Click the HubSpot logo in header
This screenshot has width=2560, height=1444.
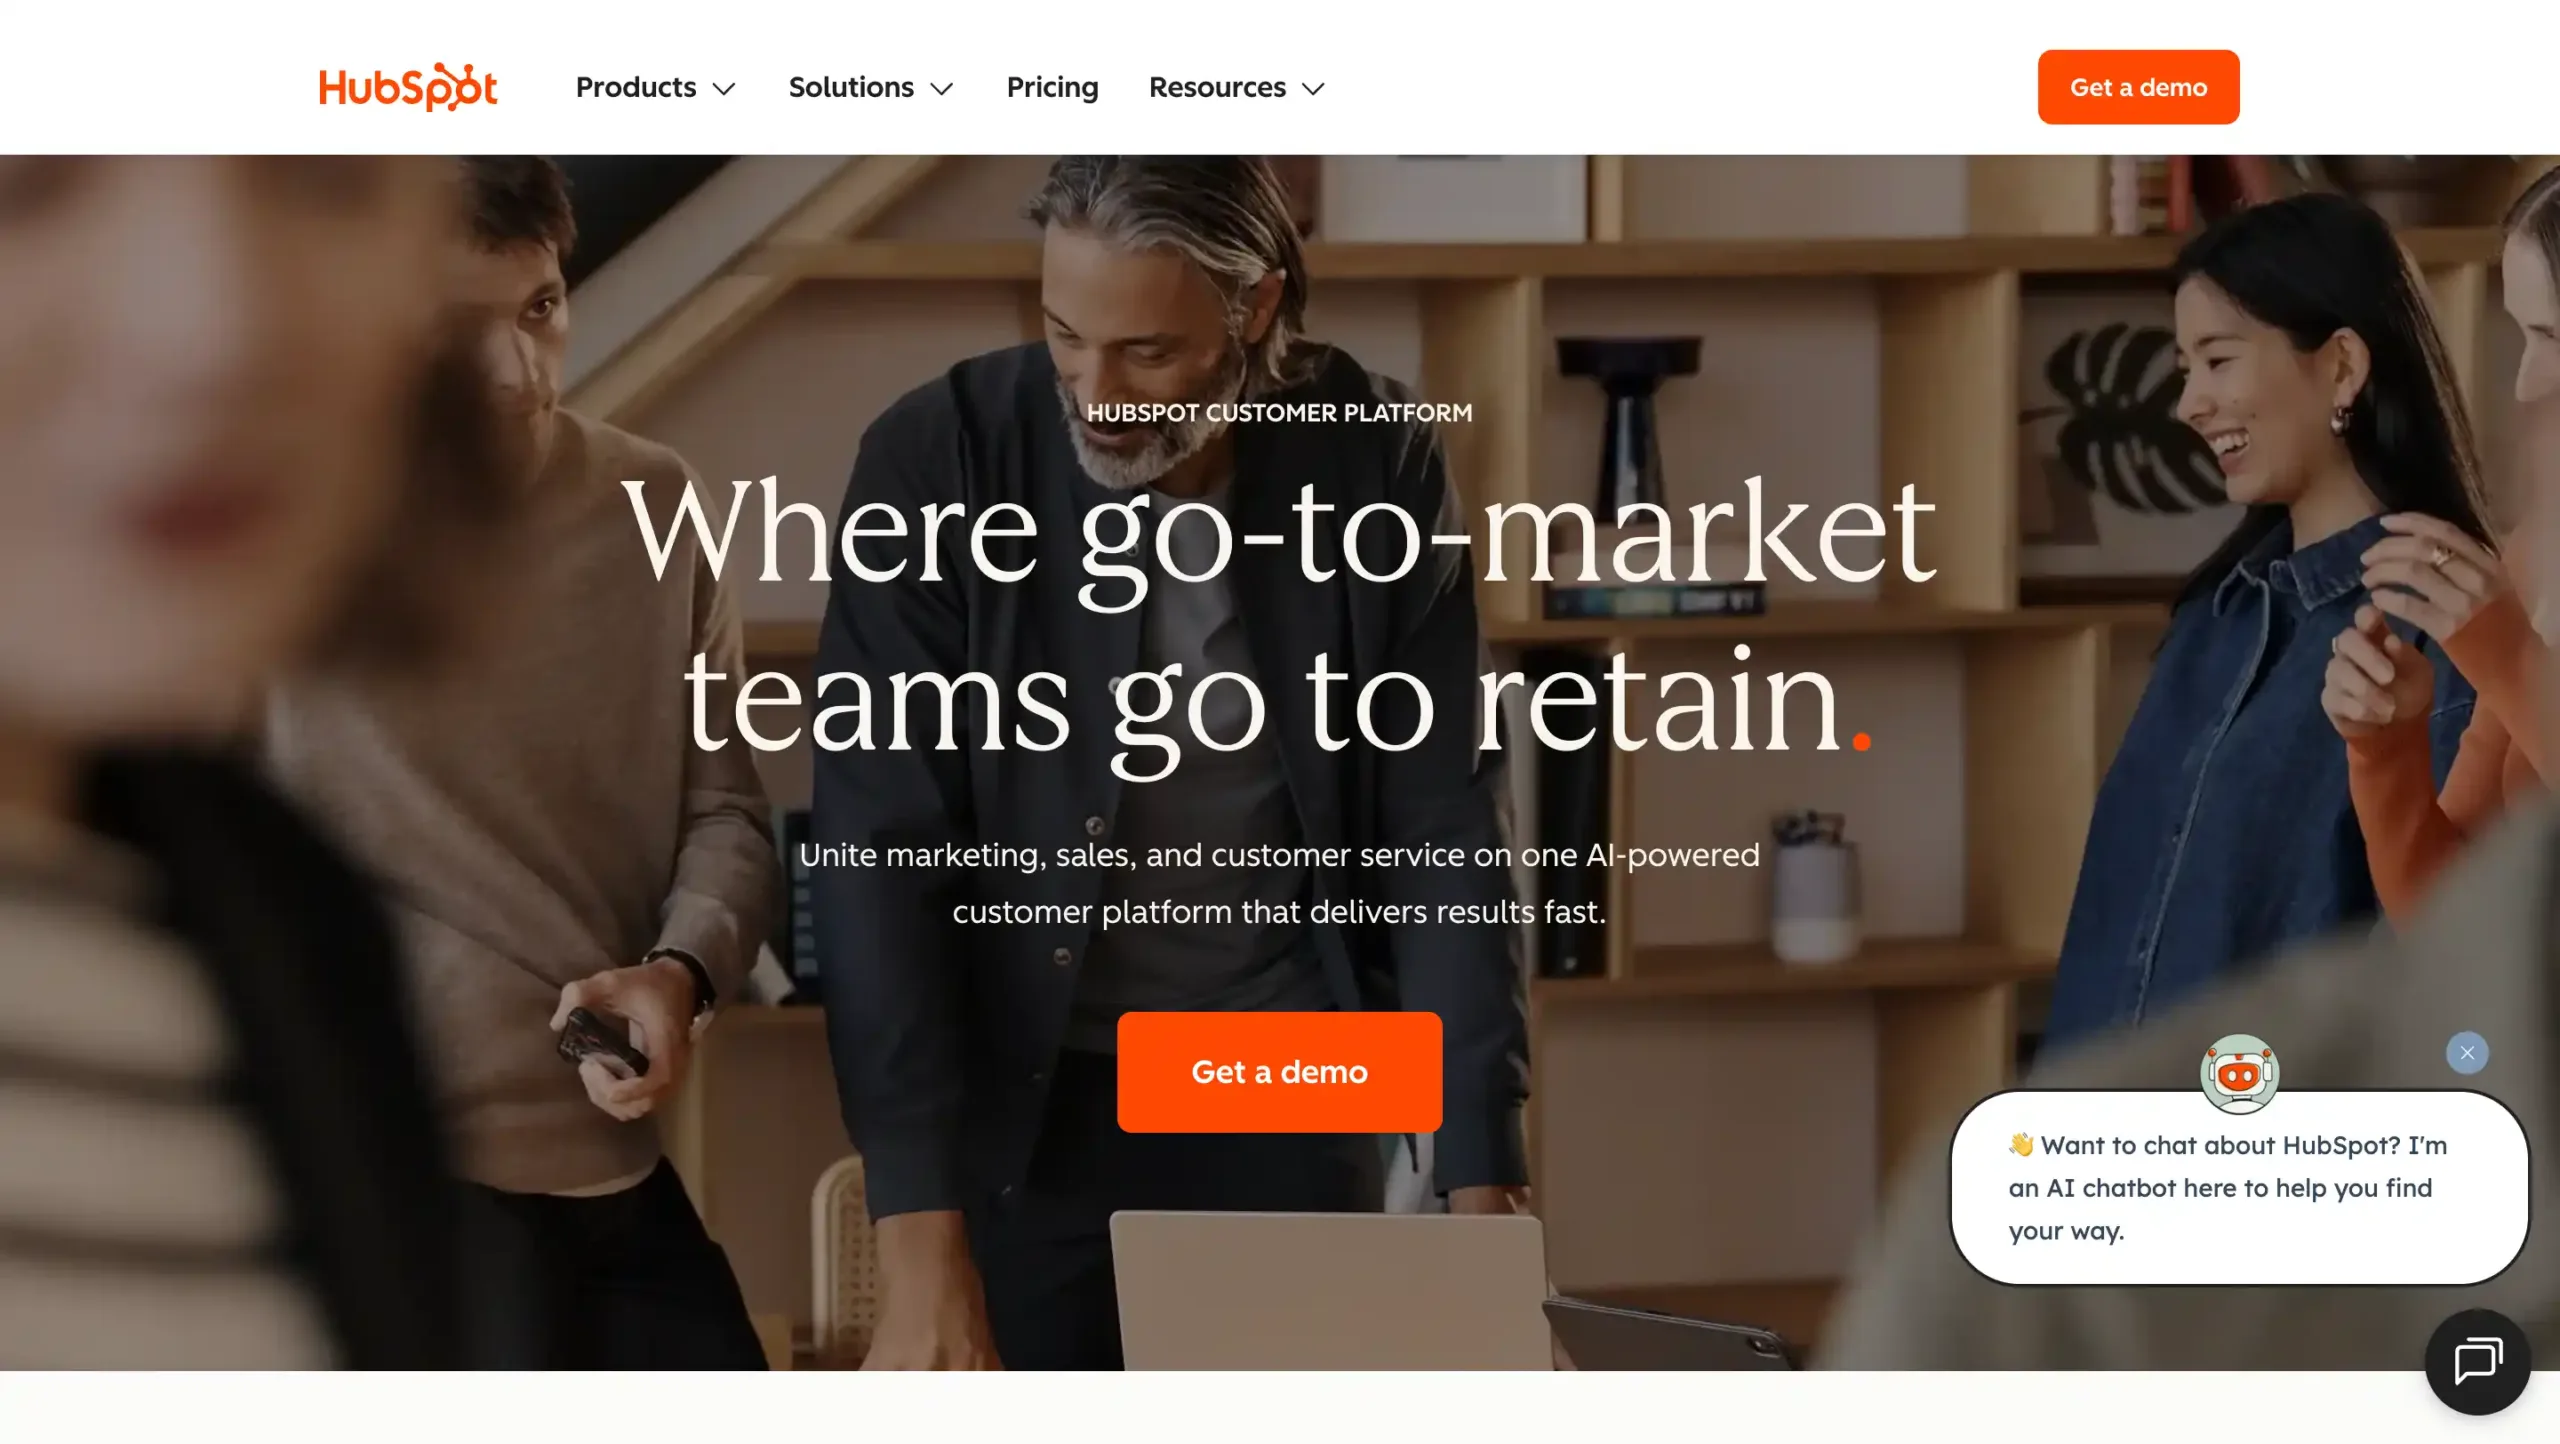(408, 87)
